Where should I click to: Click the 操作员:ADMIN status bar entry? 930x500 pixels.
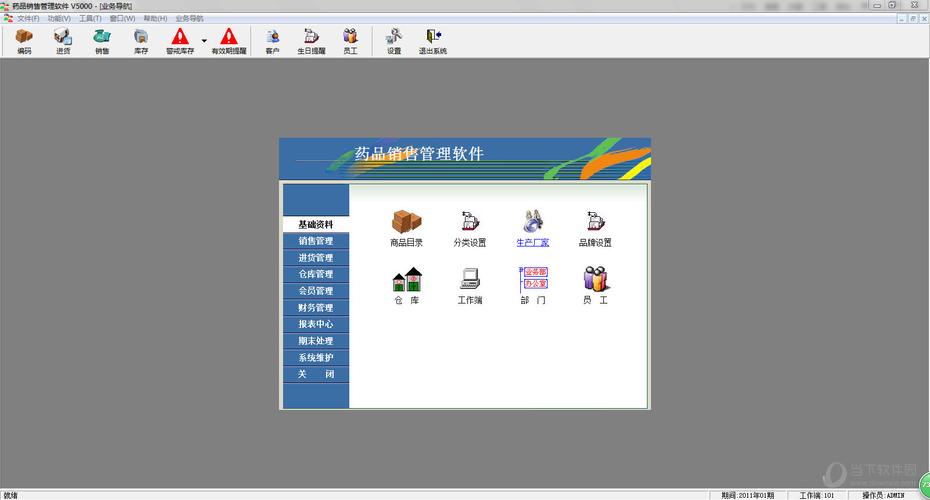click(x=883, y=495)
